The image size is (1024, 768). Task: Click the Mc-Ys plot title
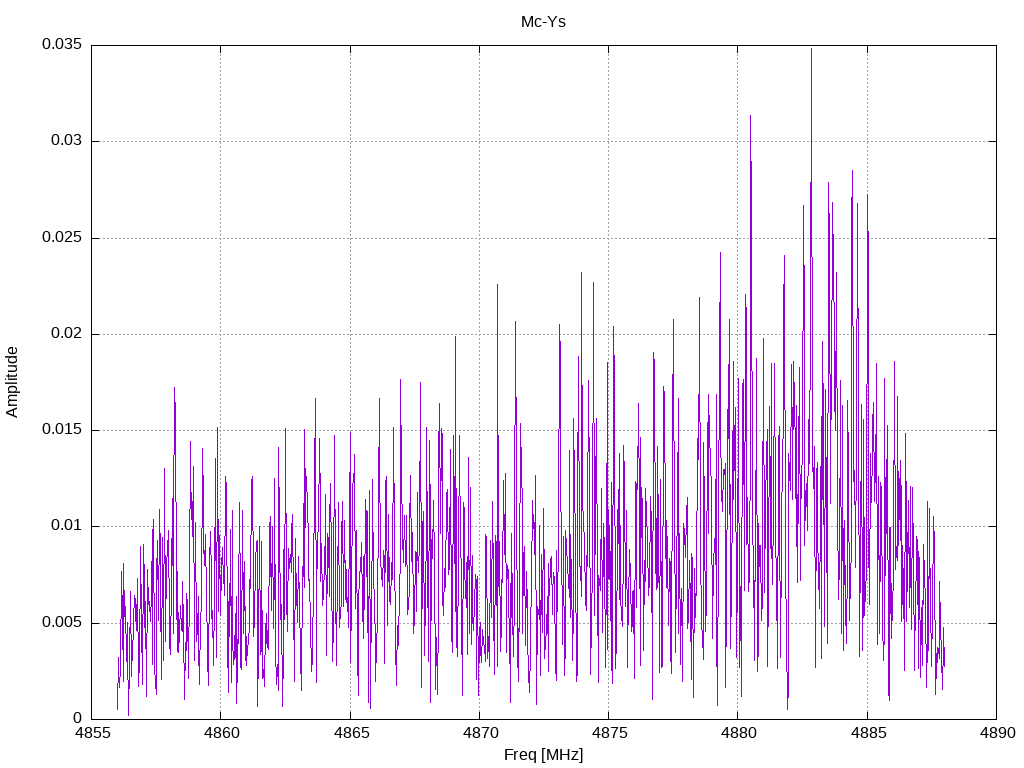click(543, 22)
